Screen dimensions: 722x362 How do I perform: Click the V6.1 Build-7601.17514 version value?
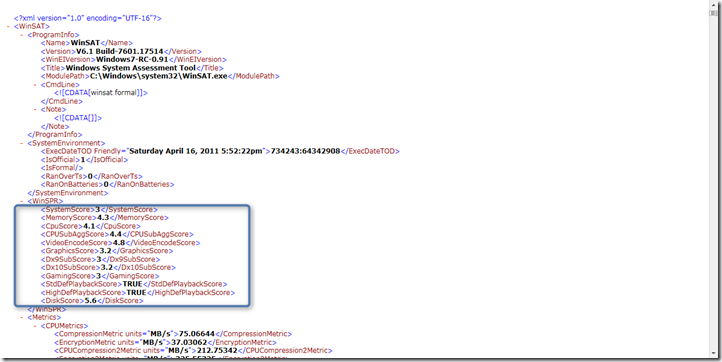point(120,51)
